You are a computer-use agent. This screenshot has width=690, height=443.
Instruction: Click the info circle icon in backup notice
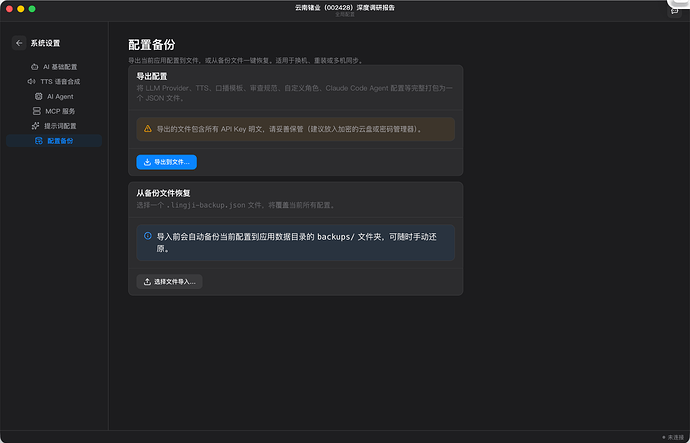[x=148, y=236]
